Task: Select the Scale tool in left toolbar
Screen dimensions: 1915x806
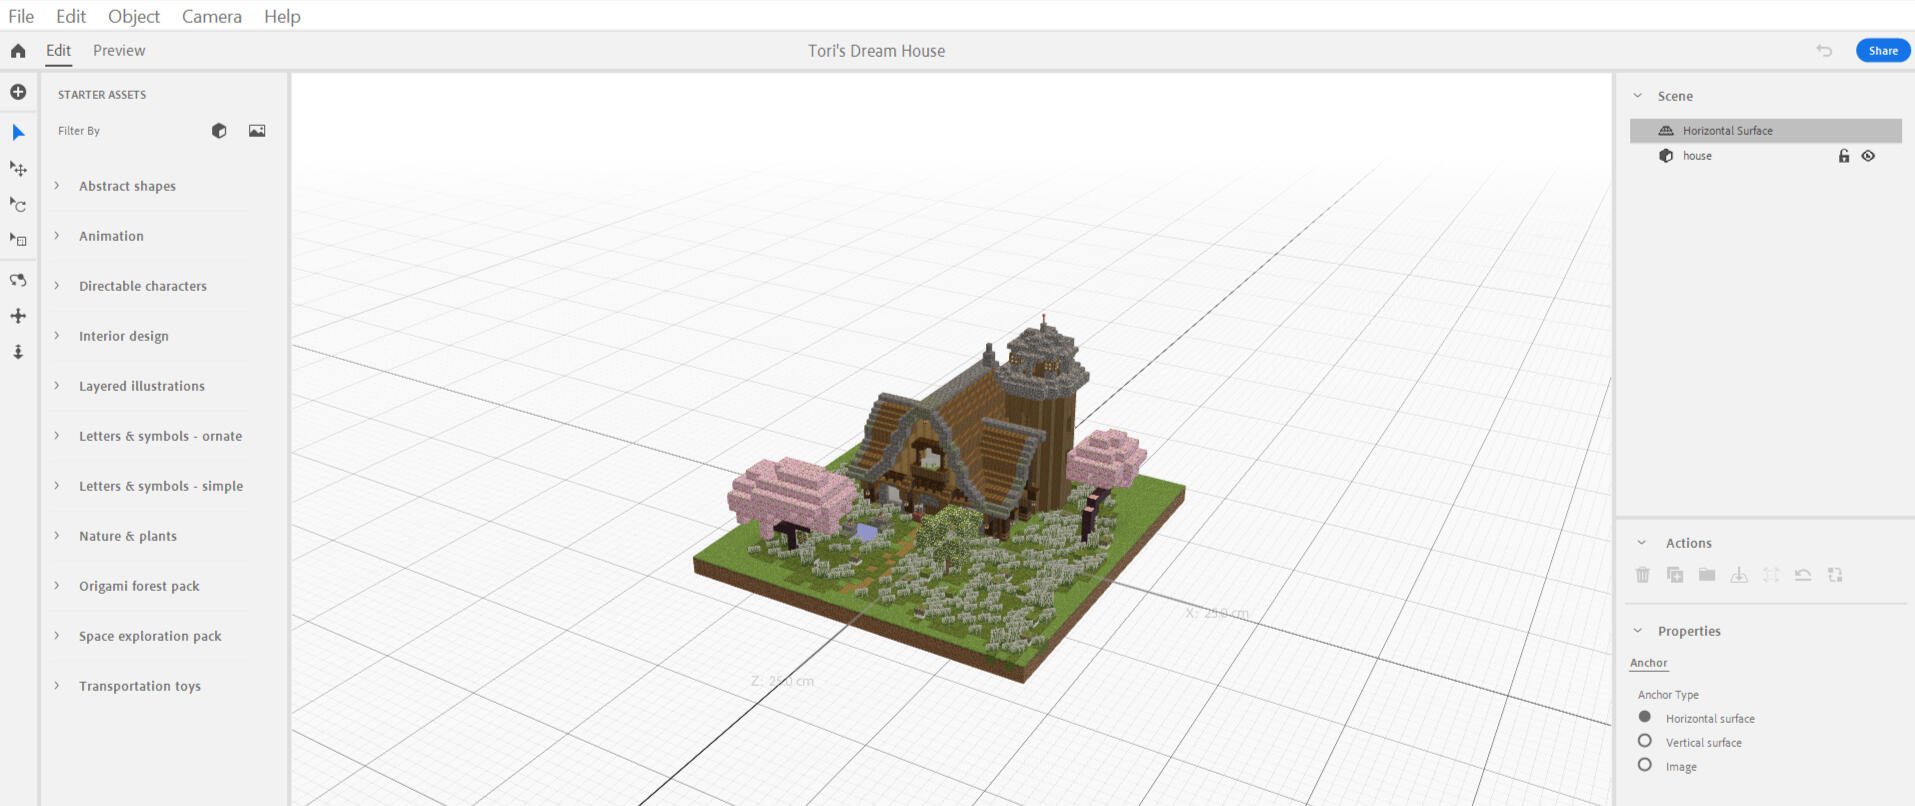Action: pos(18,240)
